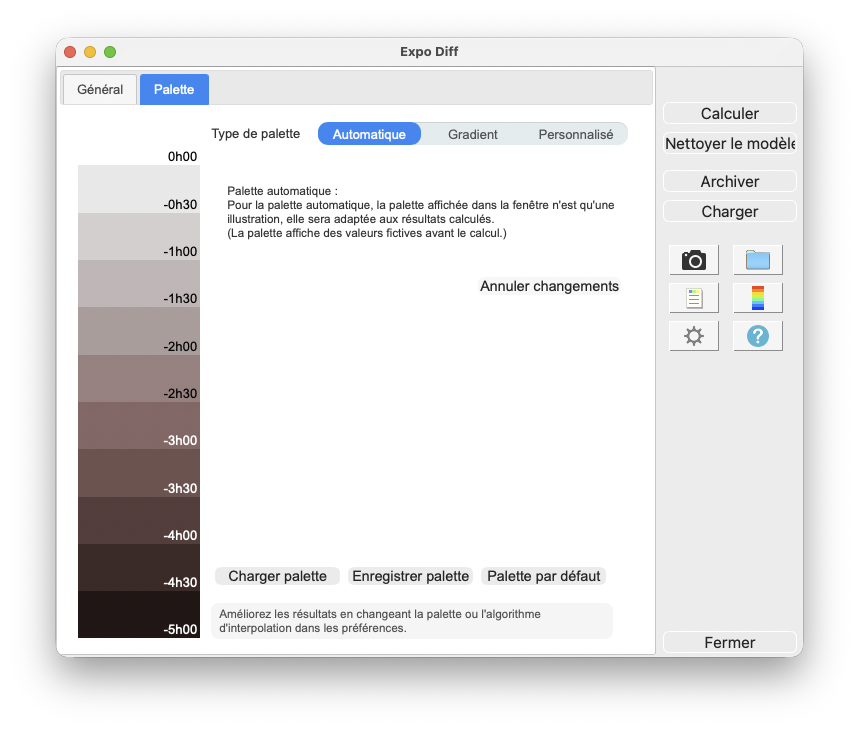Click Nettoyer le modèle button
Screen dimensions: 859x731
[730, 144]
